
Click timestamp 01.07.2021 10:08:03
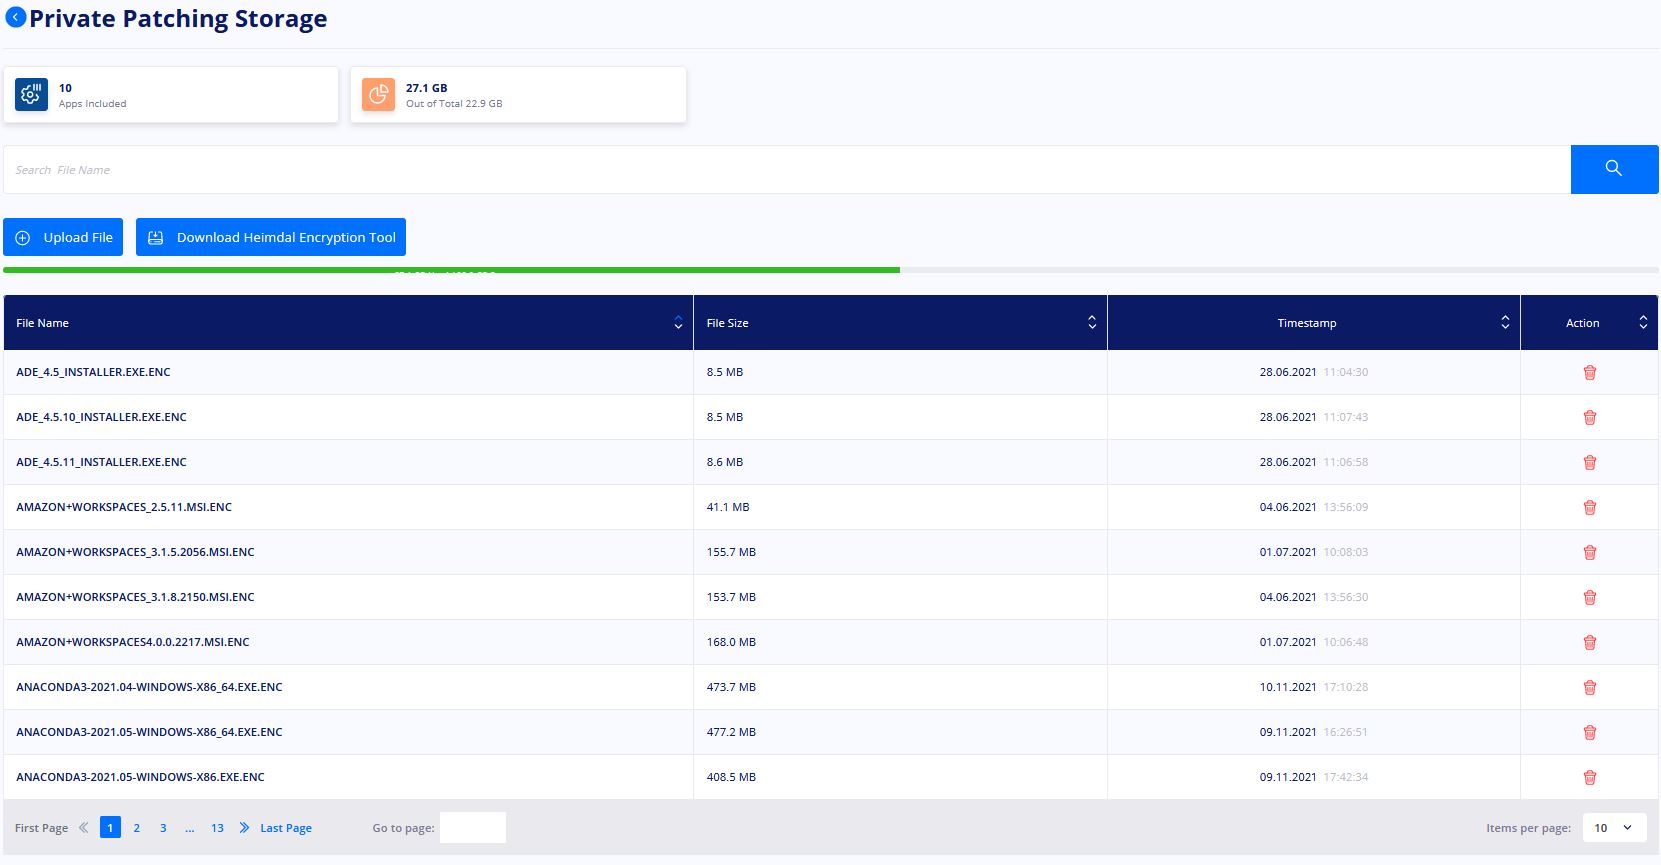[1314, 552]
